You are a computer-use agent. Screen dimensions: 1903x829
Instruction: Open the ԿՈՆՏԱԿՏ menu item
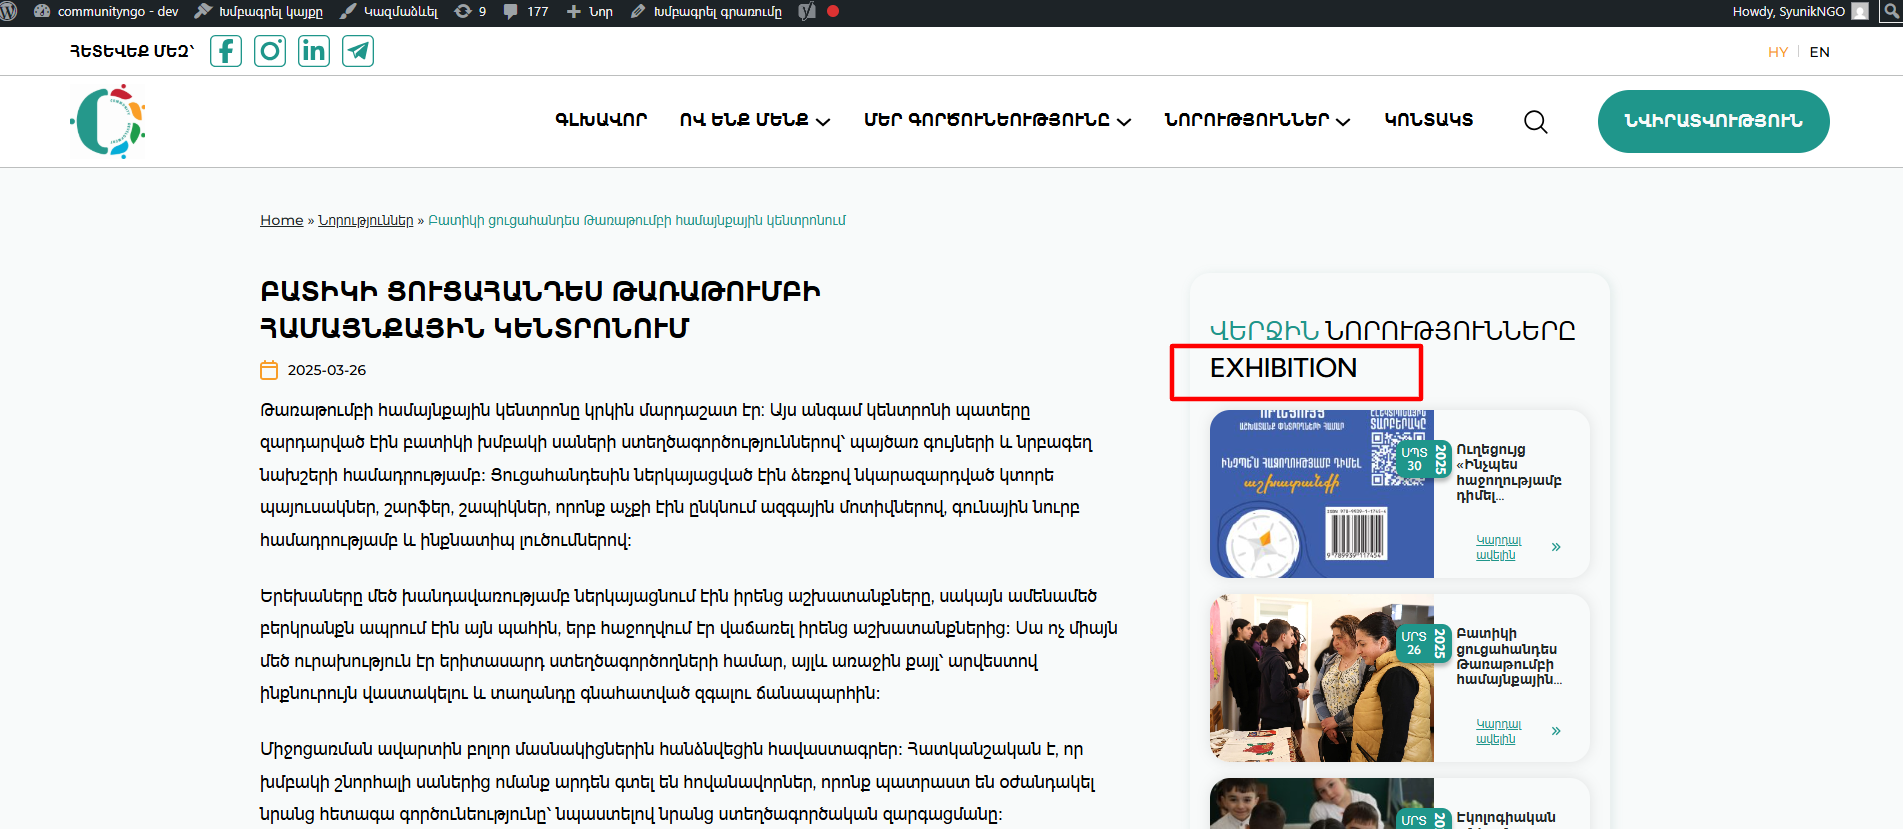tap(1429, 120)
